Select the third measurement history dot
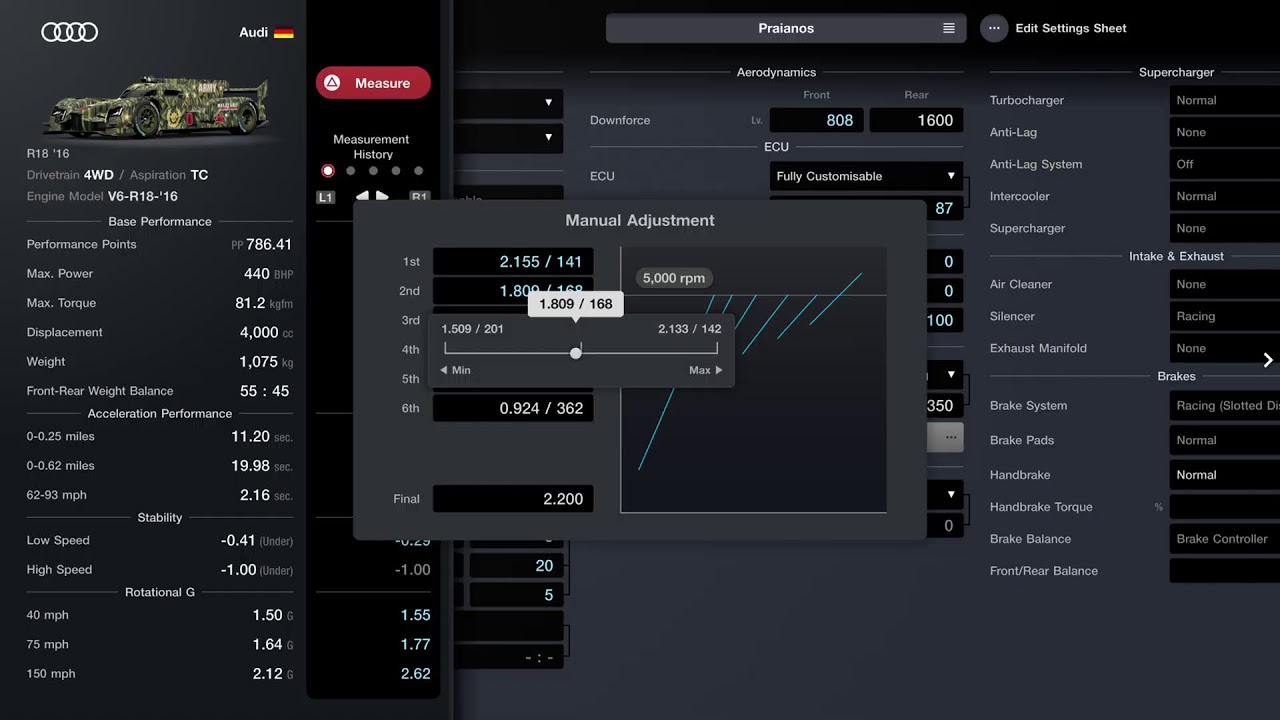This screenshot has height=720, width=1280. pyautogui.click(x=373, y=171)
